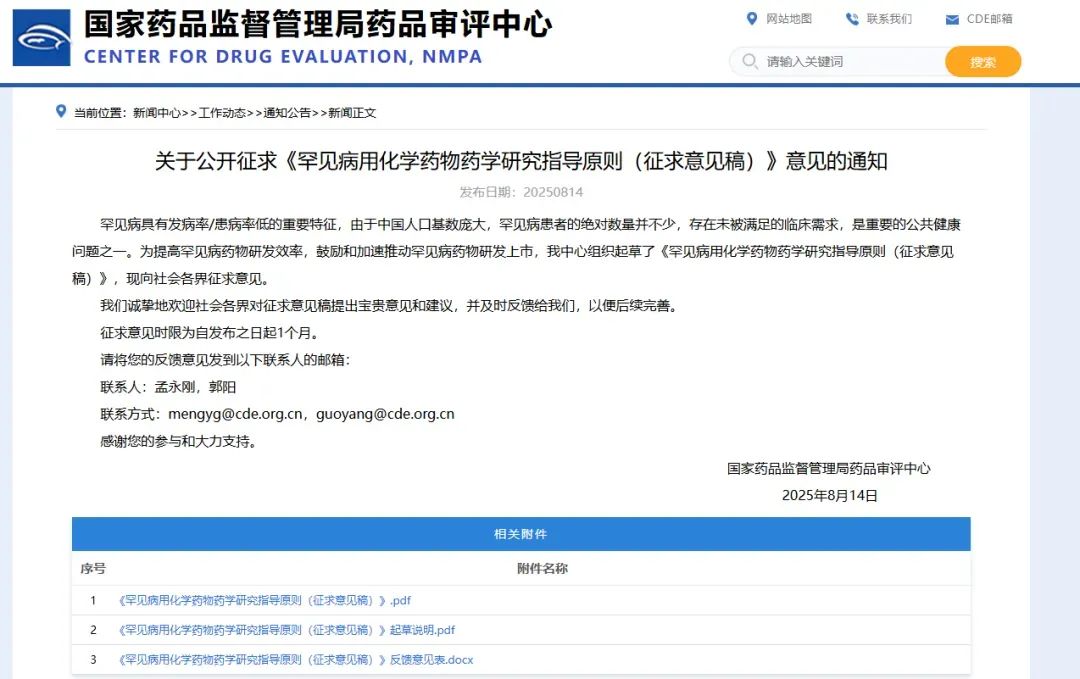1080x679 pixels.
Task: Click the 2025年8月14日 date signature
Action: tap(829, 496)
